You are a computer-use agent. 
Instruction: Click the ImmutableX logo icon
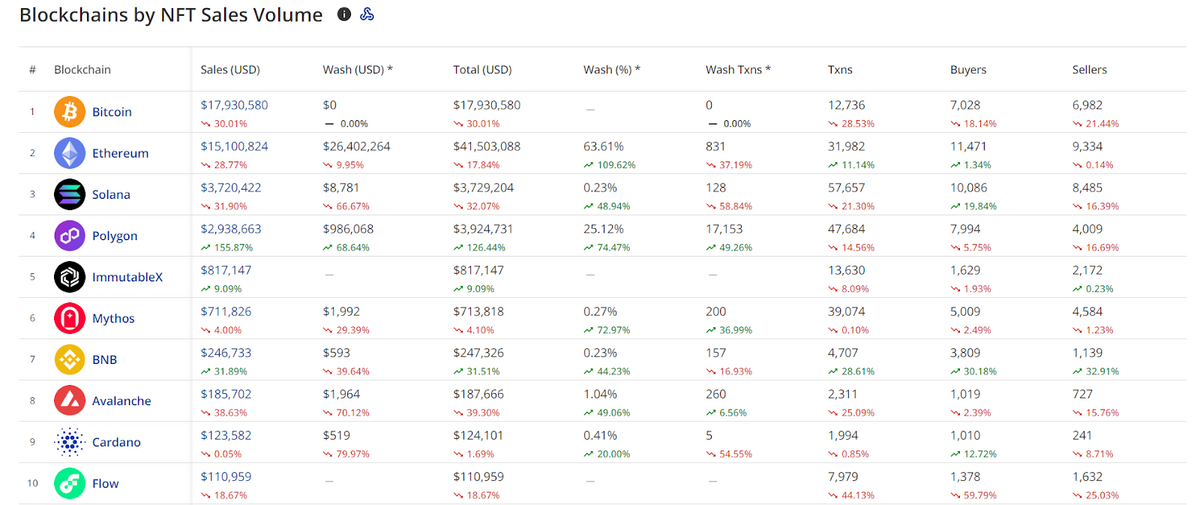(70, 277)
